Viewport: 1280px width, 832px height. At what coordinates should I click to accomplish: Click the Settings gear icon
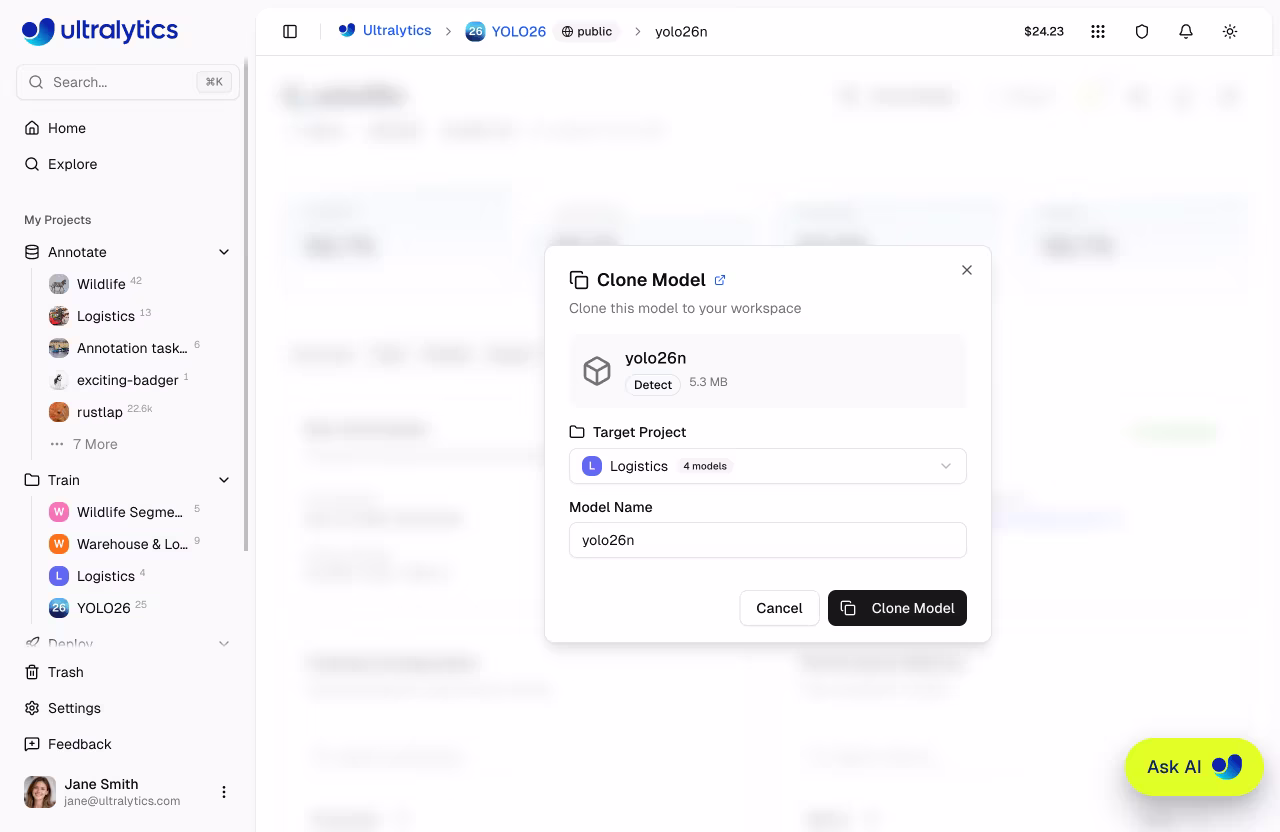point(32,708)
